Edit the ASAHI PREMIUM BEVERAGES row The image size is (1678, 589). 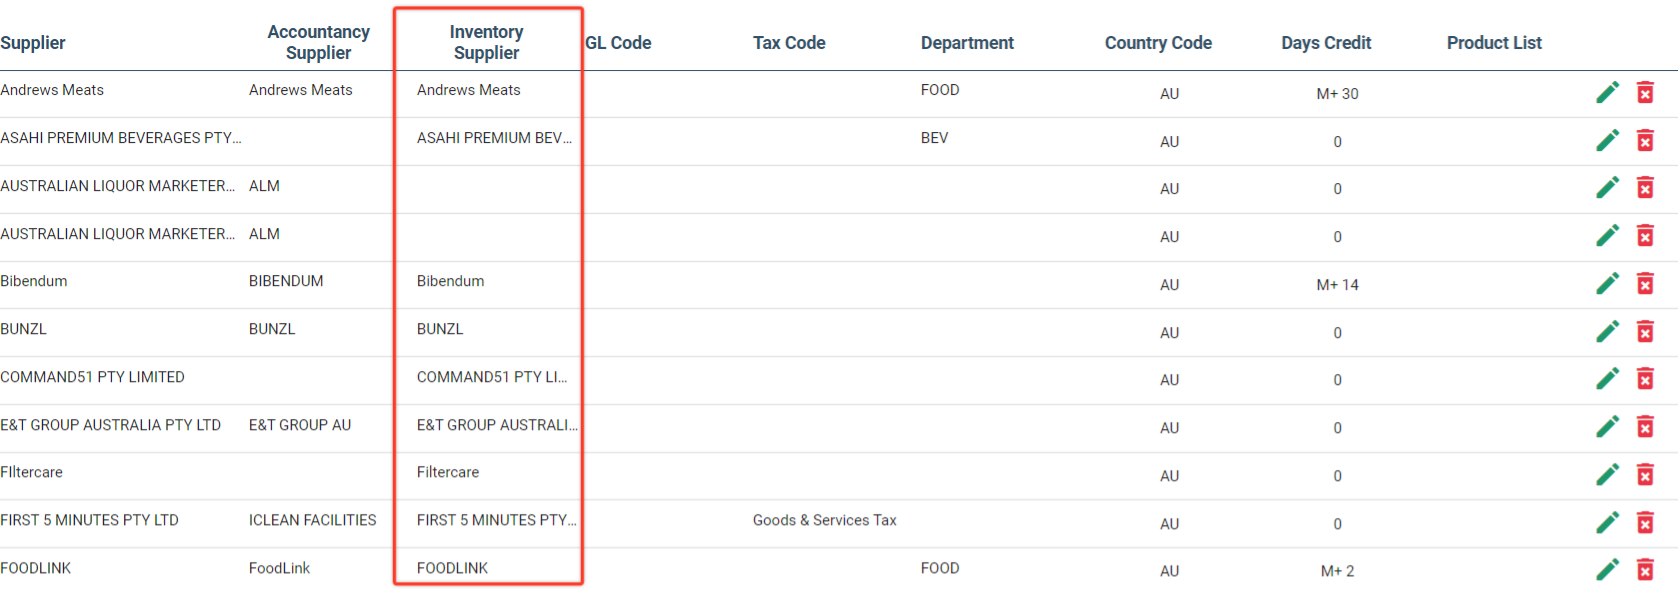pyautogui.click(x=1607, y=141)
